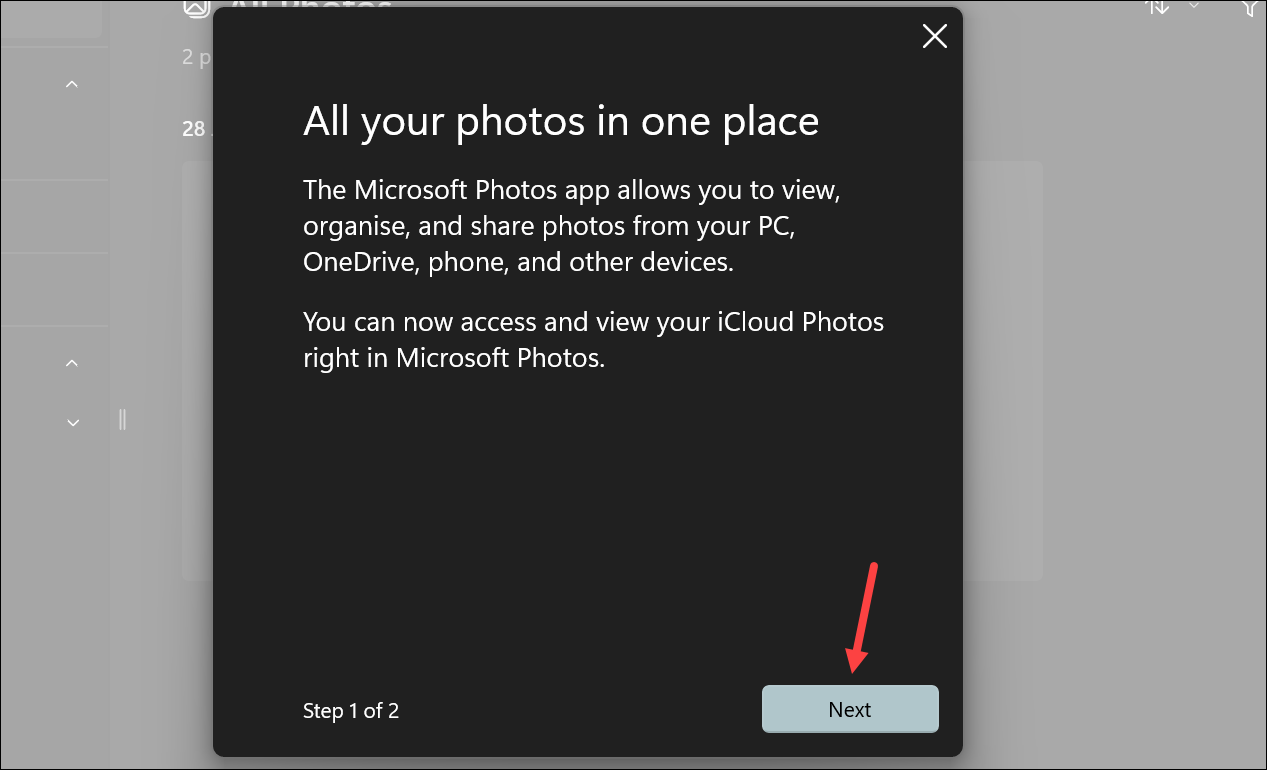This screenshot has width=1267, height=770.
Task: Click the sidebar row above middle chevron
Action: point(53,290)
